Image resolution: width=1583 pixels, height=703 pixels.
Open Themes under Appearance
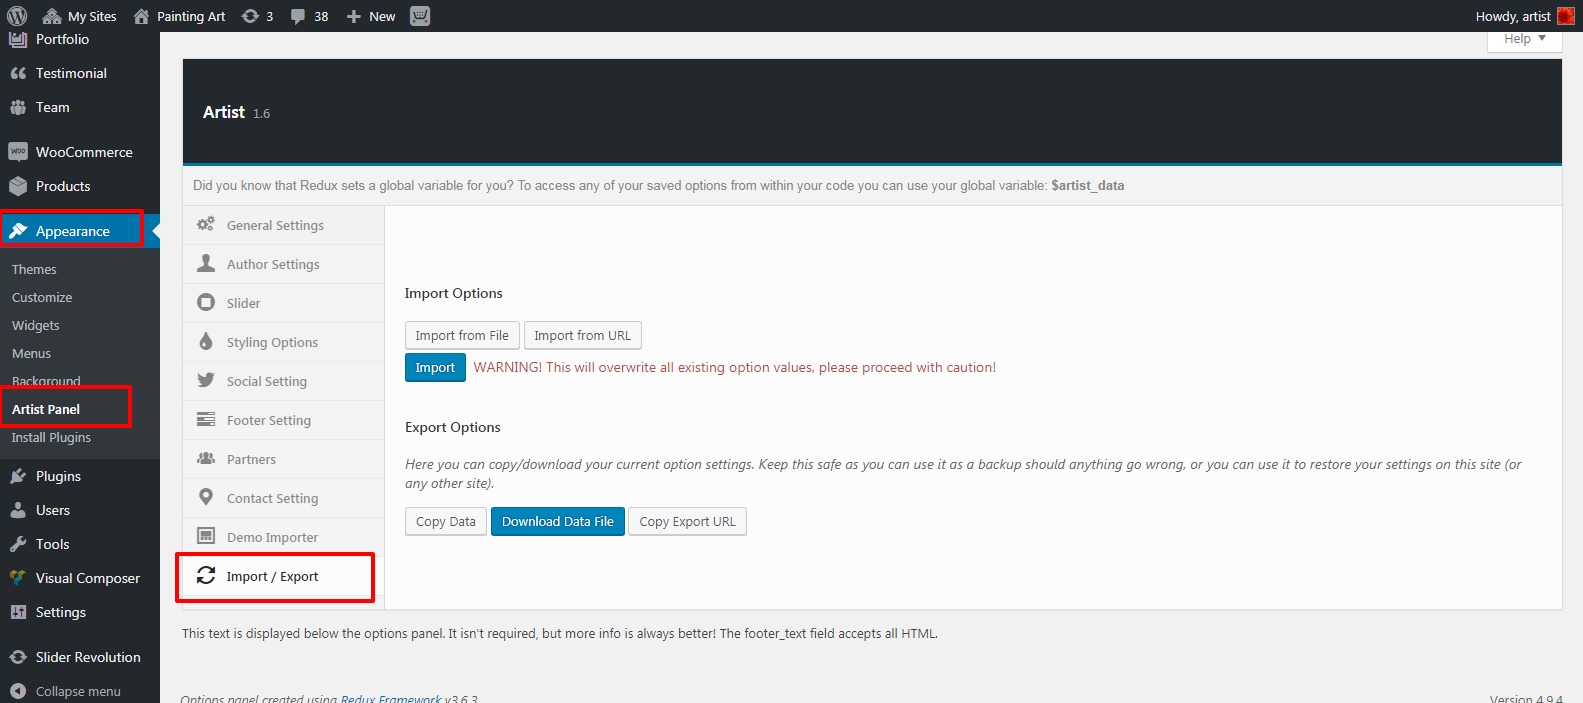[x=34, y=269]
